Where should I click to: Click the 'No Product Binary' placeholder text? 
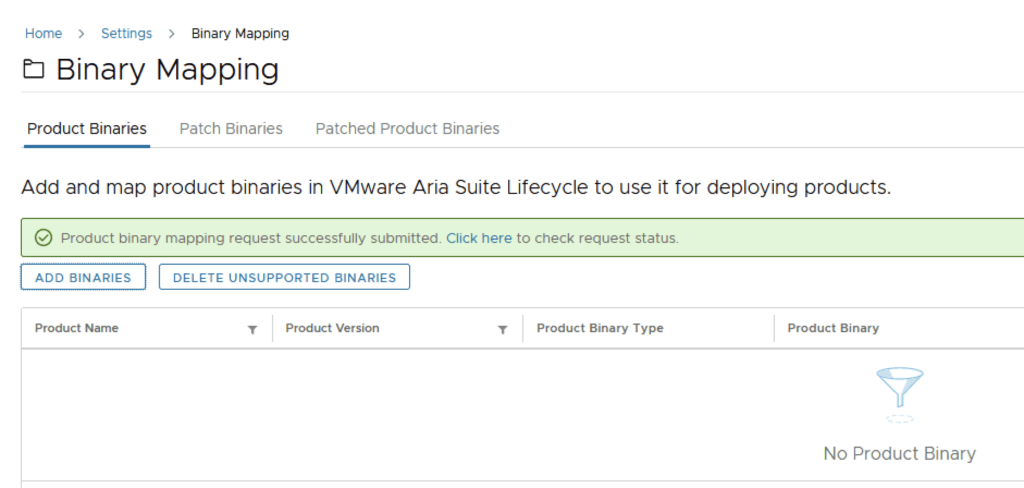tap(899, 453)
